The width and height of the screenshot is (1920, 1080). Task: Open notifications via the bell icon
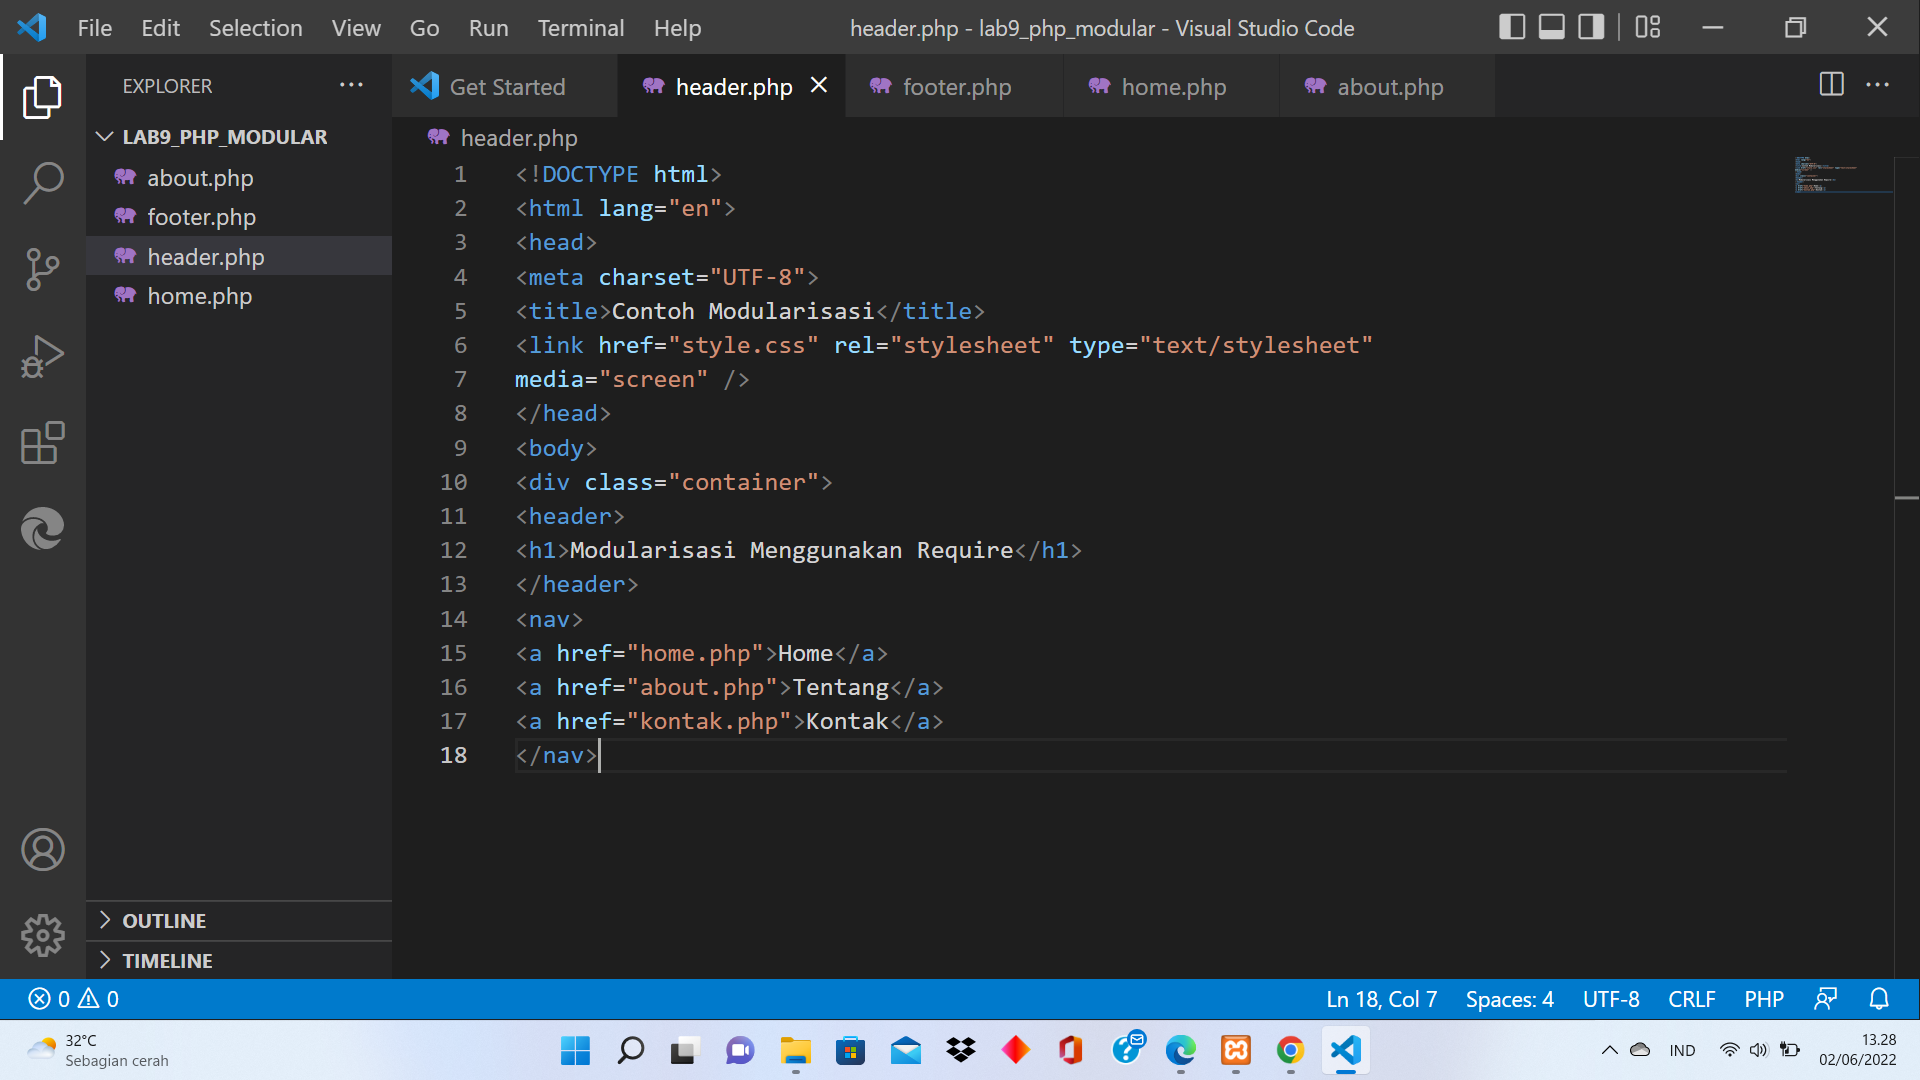tap(1878, 998)
